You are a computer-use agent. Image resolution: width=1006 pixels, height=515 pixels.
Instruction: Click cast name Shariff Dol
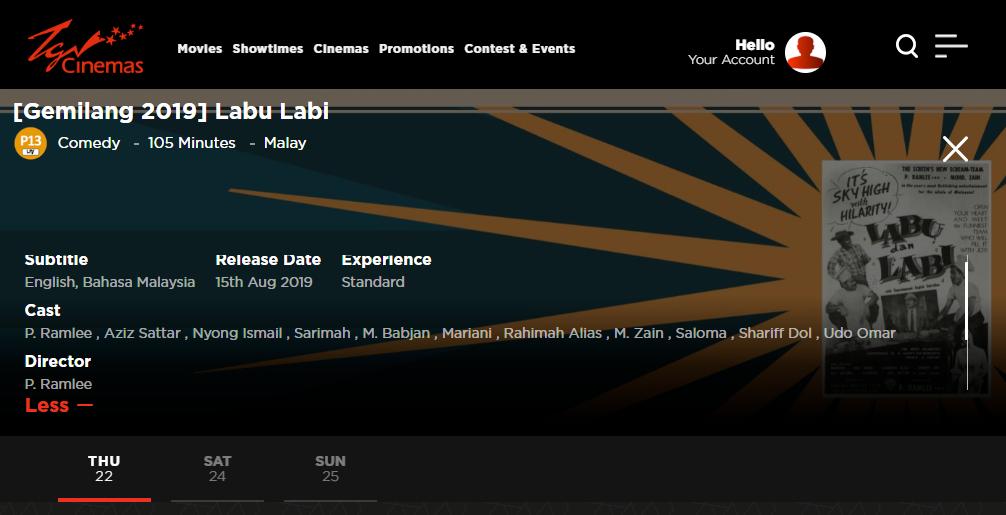[775, 333]
